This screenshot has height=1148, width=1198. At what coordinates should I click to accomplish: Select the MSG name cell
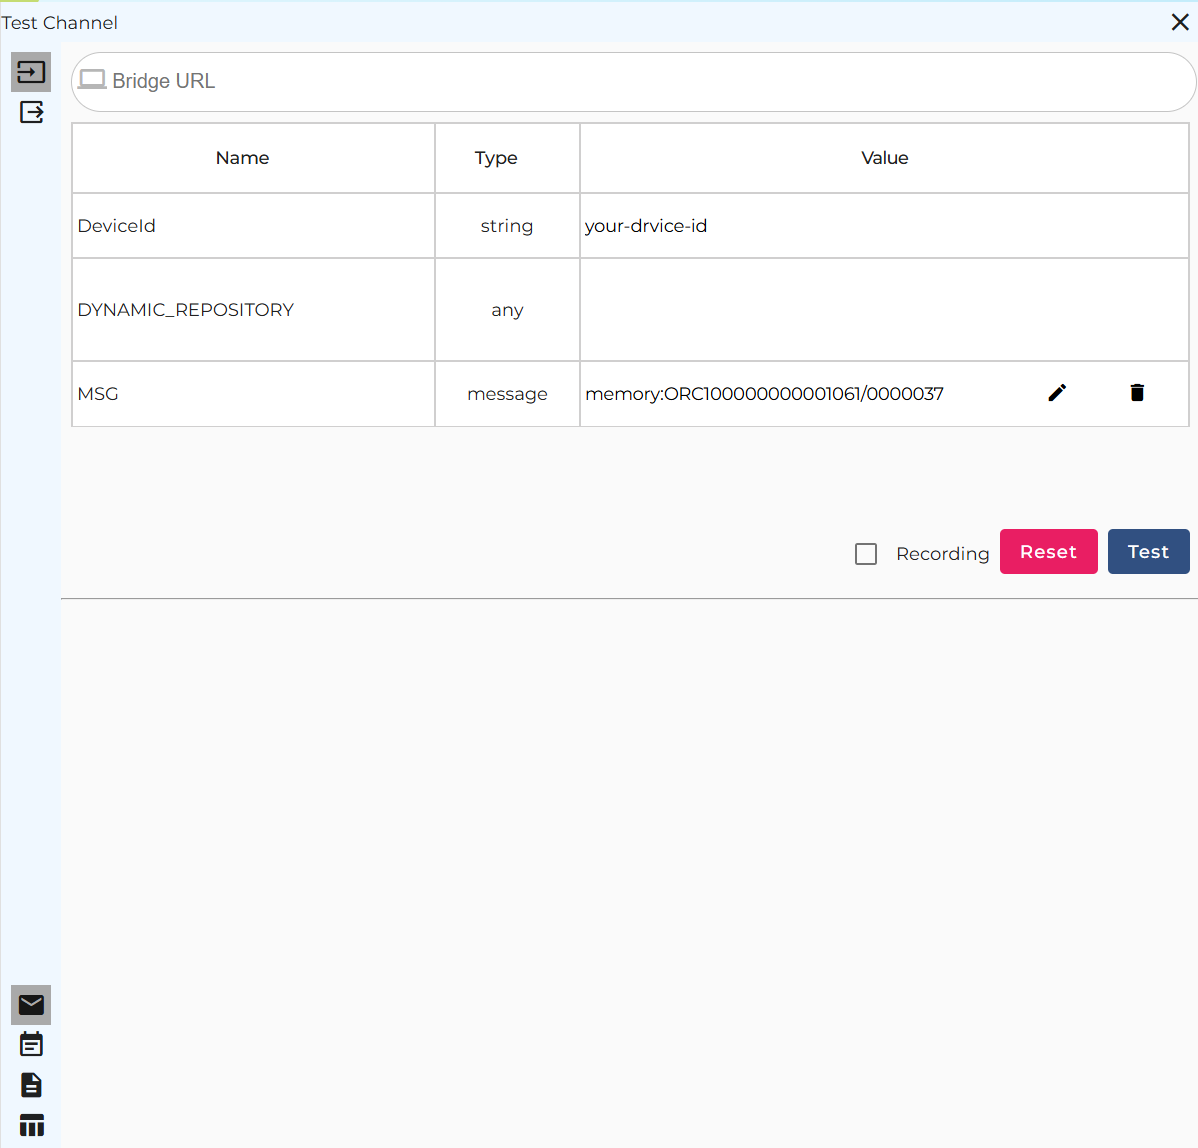254,394
